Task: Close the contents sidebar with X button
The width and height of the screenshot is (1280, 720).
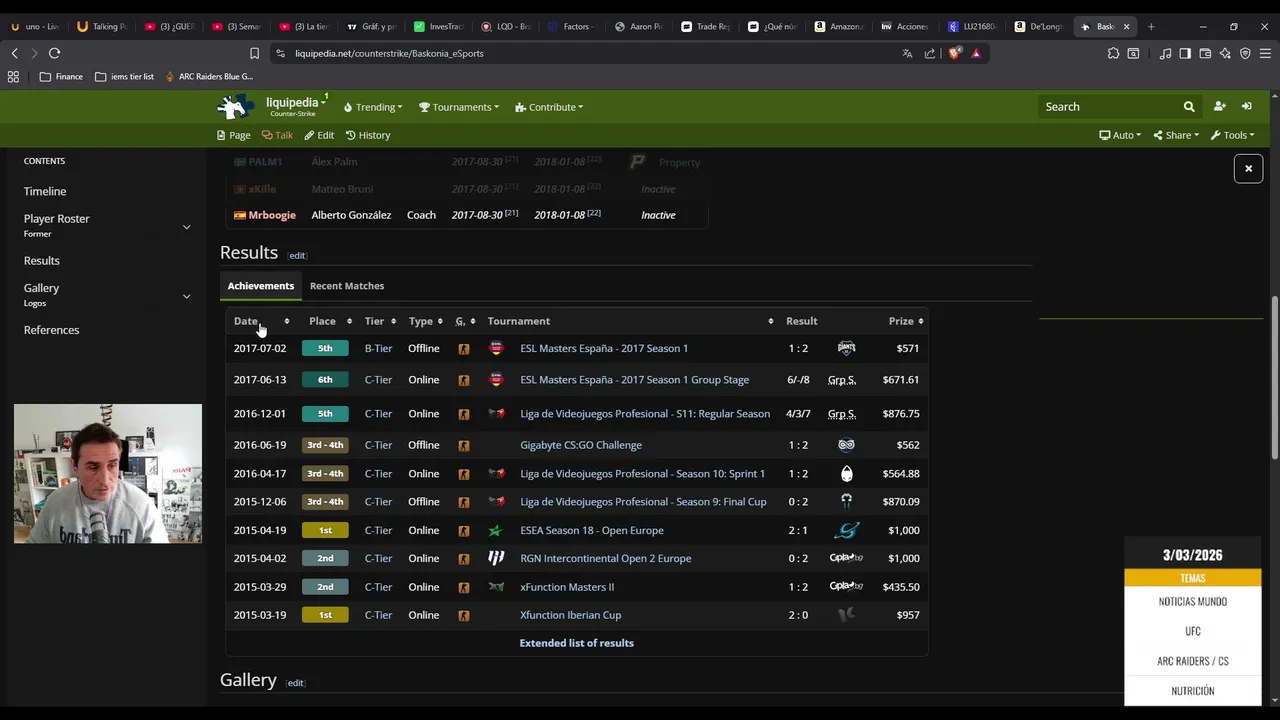Action: pos(1248,168)
